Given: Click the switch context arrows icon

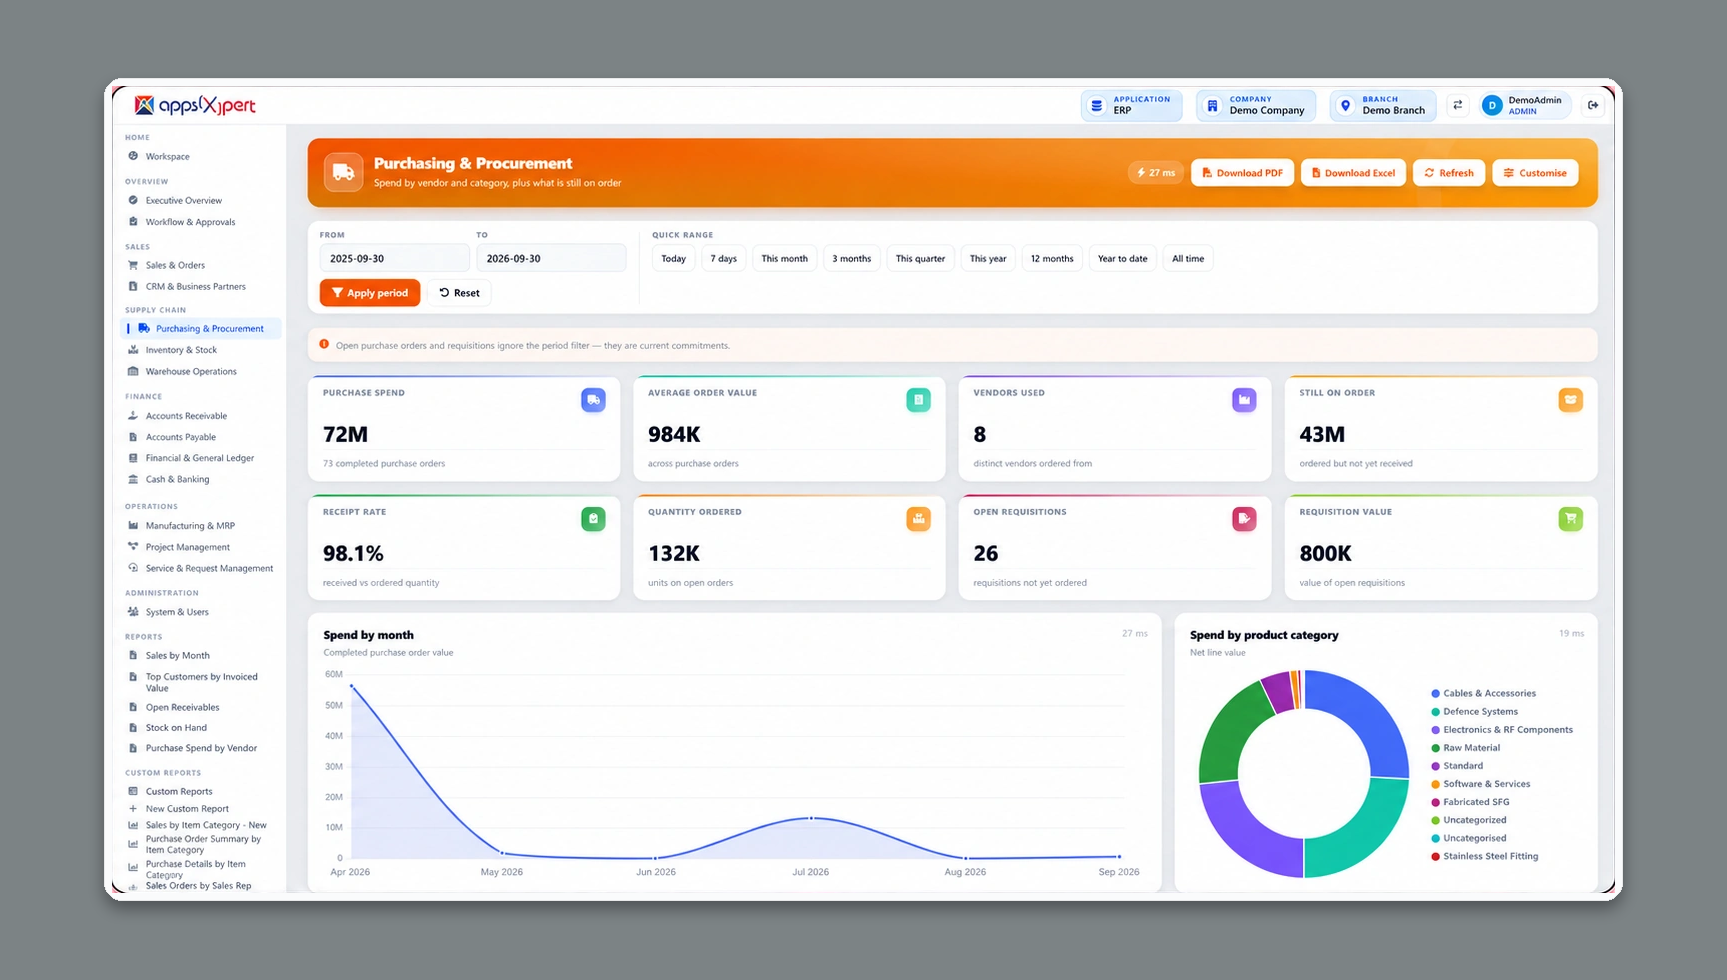Looking at the screenshot, I should click(1458, 105).
